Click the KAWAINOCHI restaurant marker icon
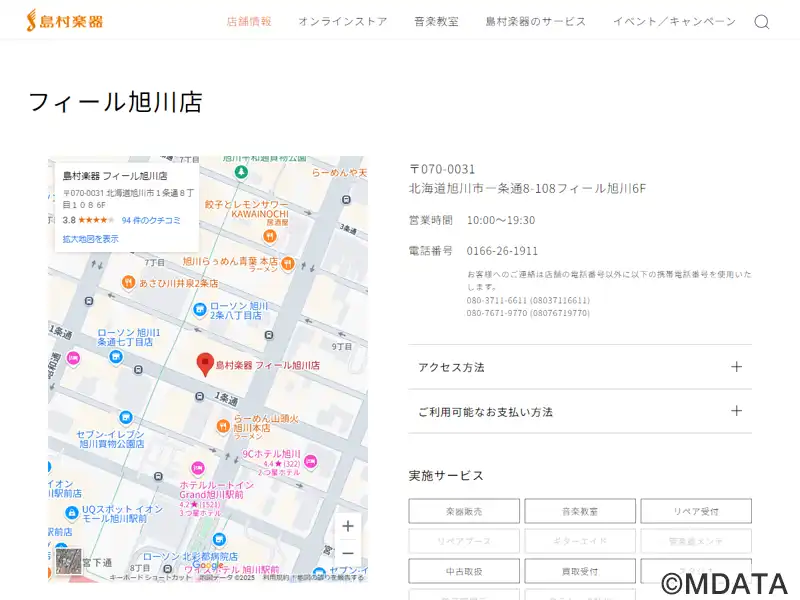The image size is (800, 600). pos(270,236)
